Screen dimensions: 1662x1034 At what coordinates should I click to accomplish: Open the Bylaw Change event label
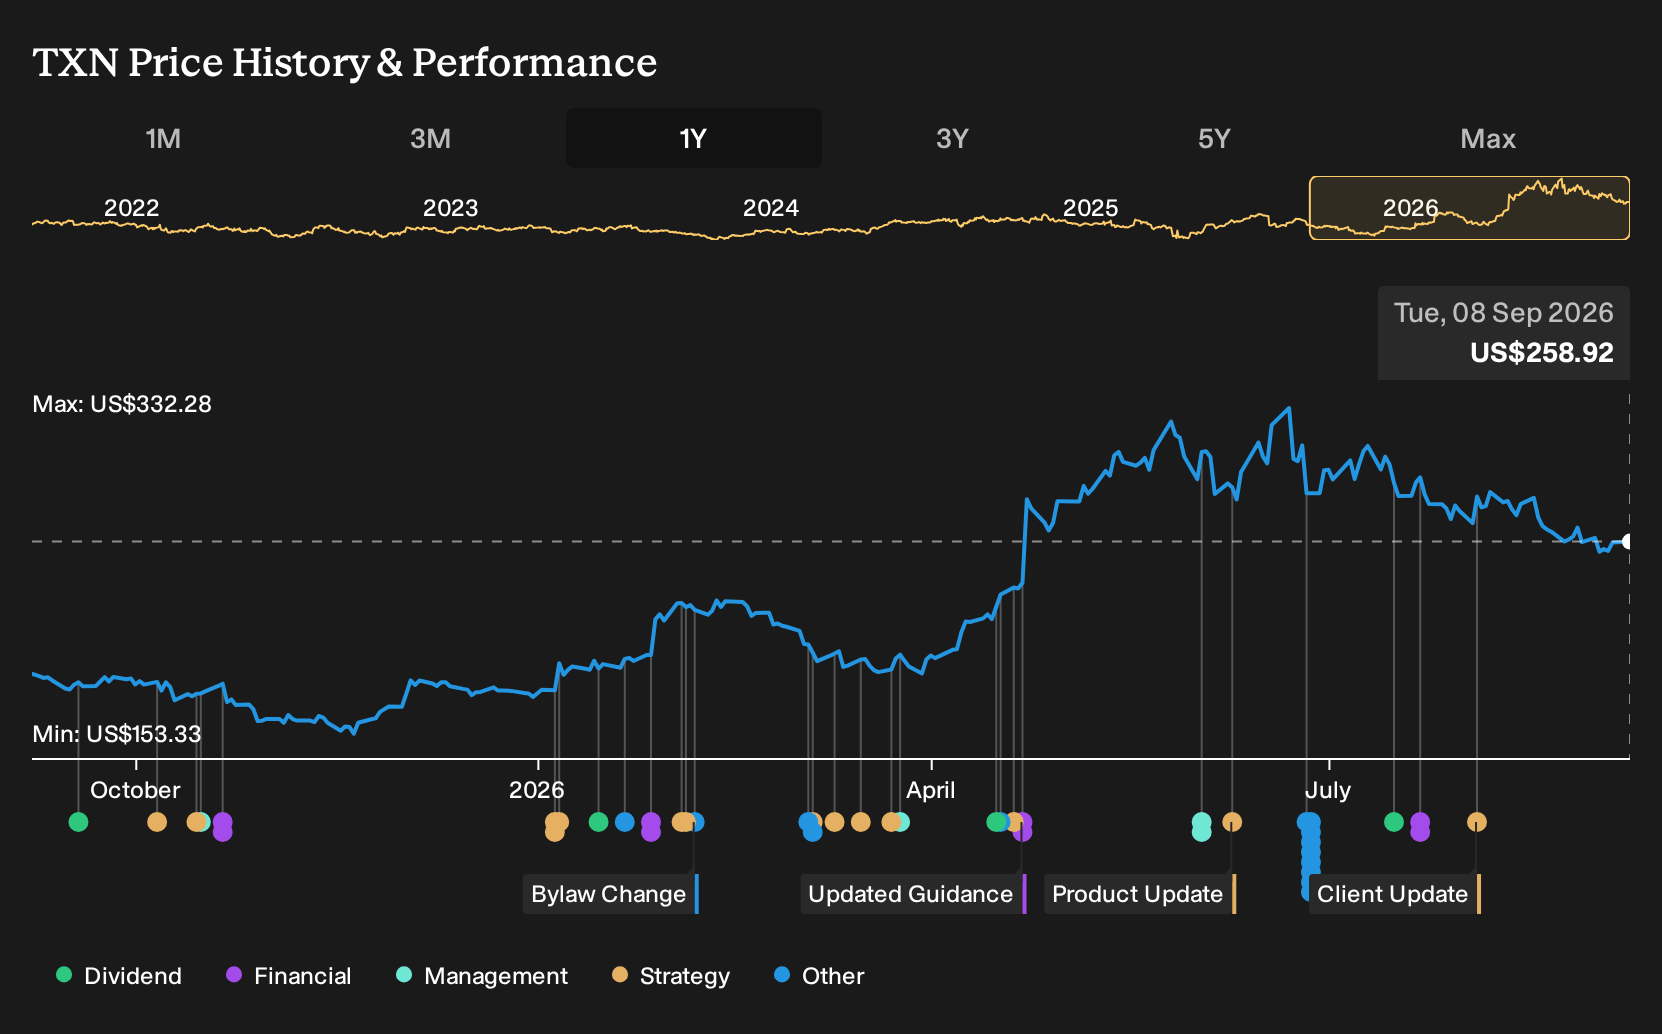pos(610,894)
